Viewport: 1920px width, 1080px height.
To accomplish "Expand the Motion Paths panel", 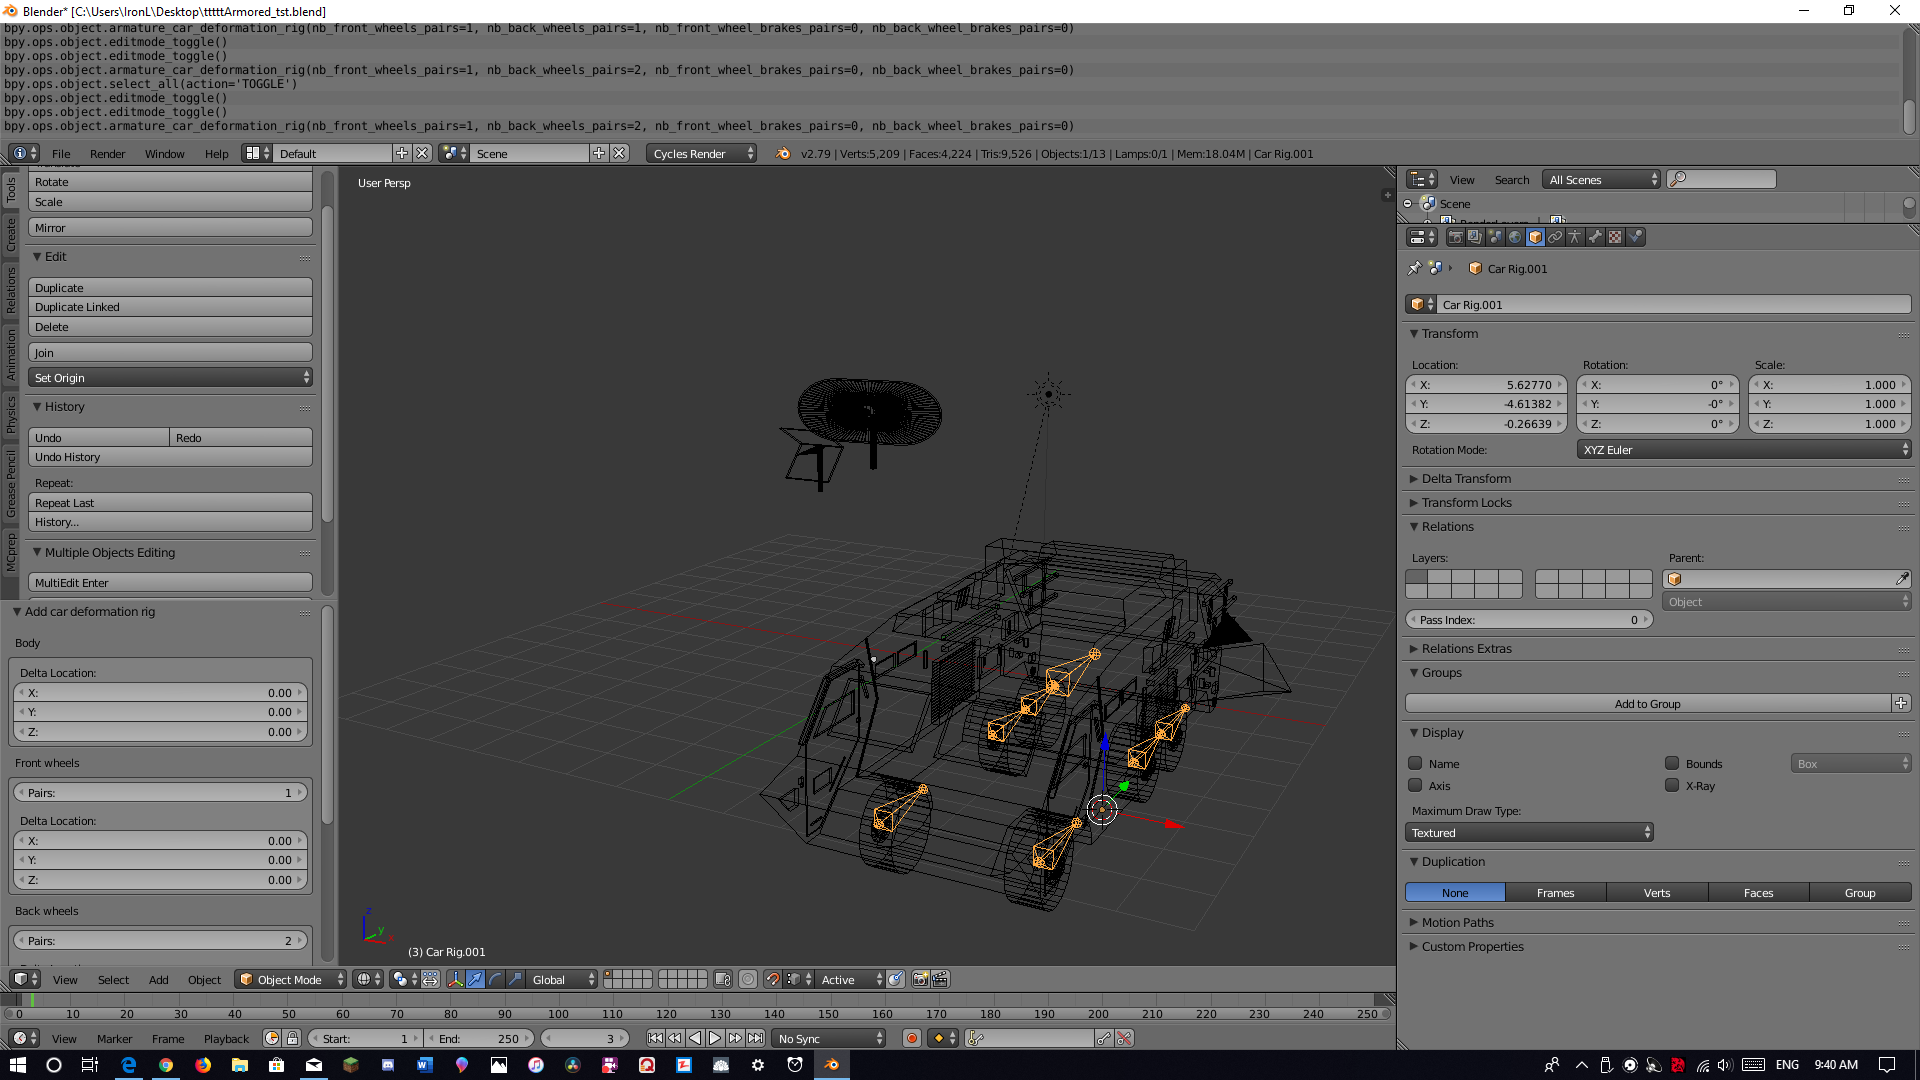I will (1456, 922).
